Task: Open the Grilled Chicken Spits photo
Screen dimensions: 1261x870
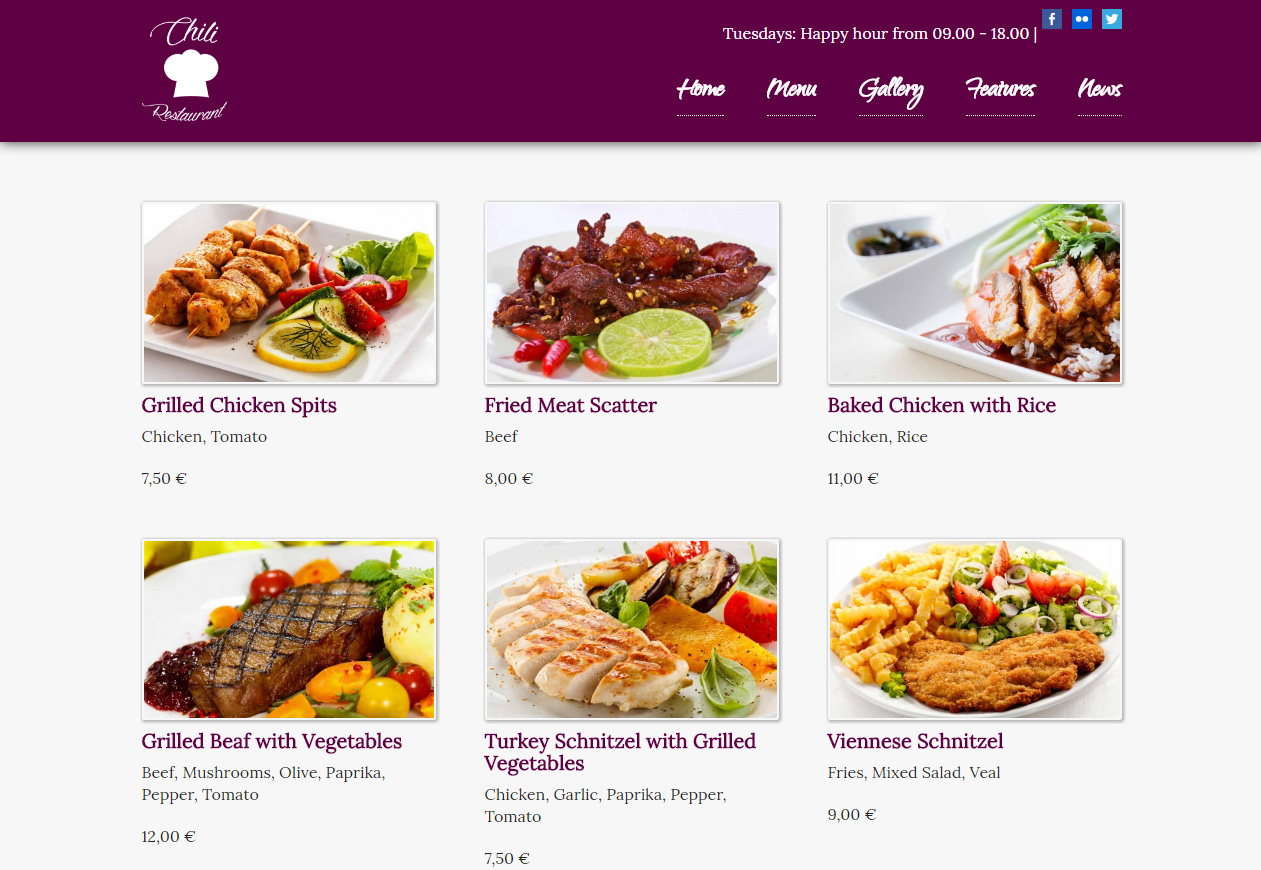Action: pos(289,293)
